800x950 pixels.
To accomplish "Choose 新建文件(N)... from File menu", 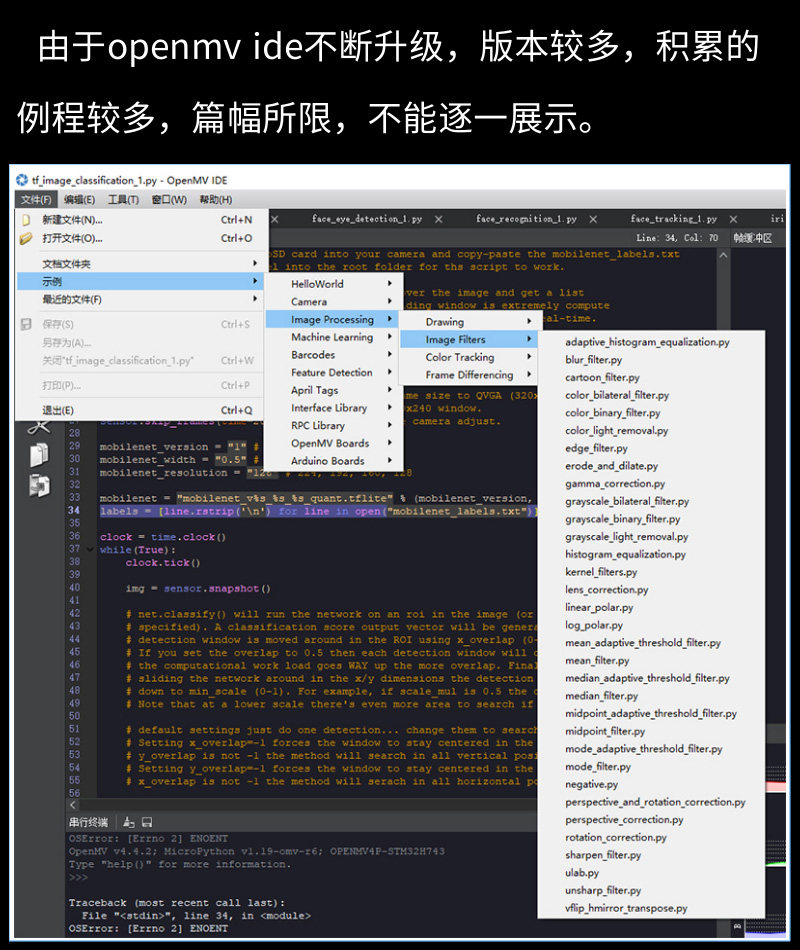I will [x=139, y=220].
